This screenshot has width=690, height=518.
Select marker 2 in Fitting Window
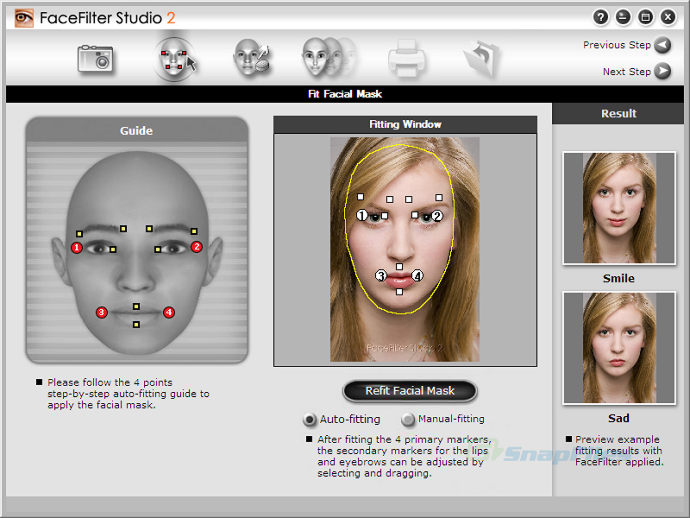pos(437,216)
